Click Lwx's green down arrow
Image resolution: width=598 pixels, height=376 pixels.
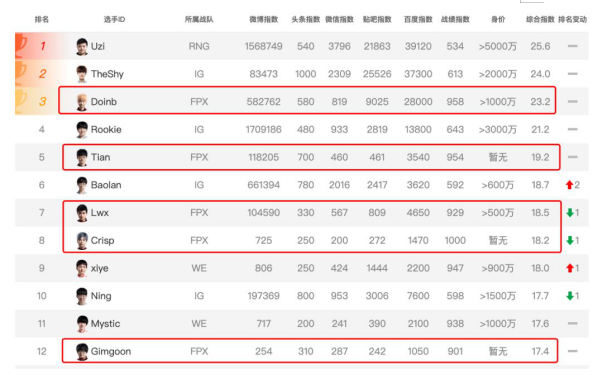[570, 213]
